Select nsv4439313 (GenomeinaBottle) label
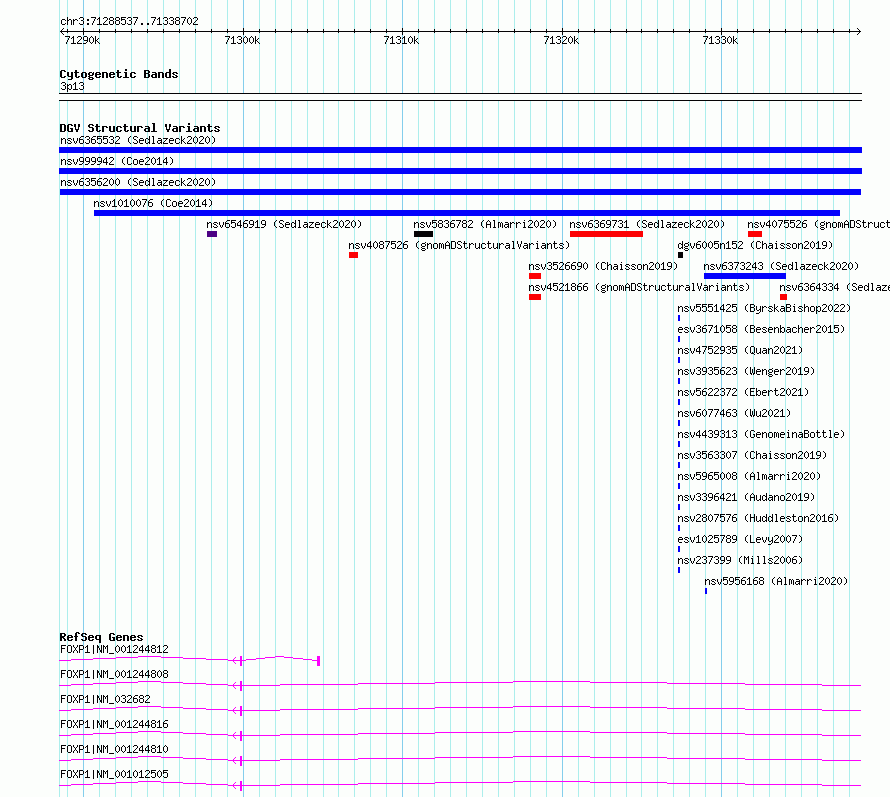The height and width of the screenshot is (797, 890). tap(761, 434)
